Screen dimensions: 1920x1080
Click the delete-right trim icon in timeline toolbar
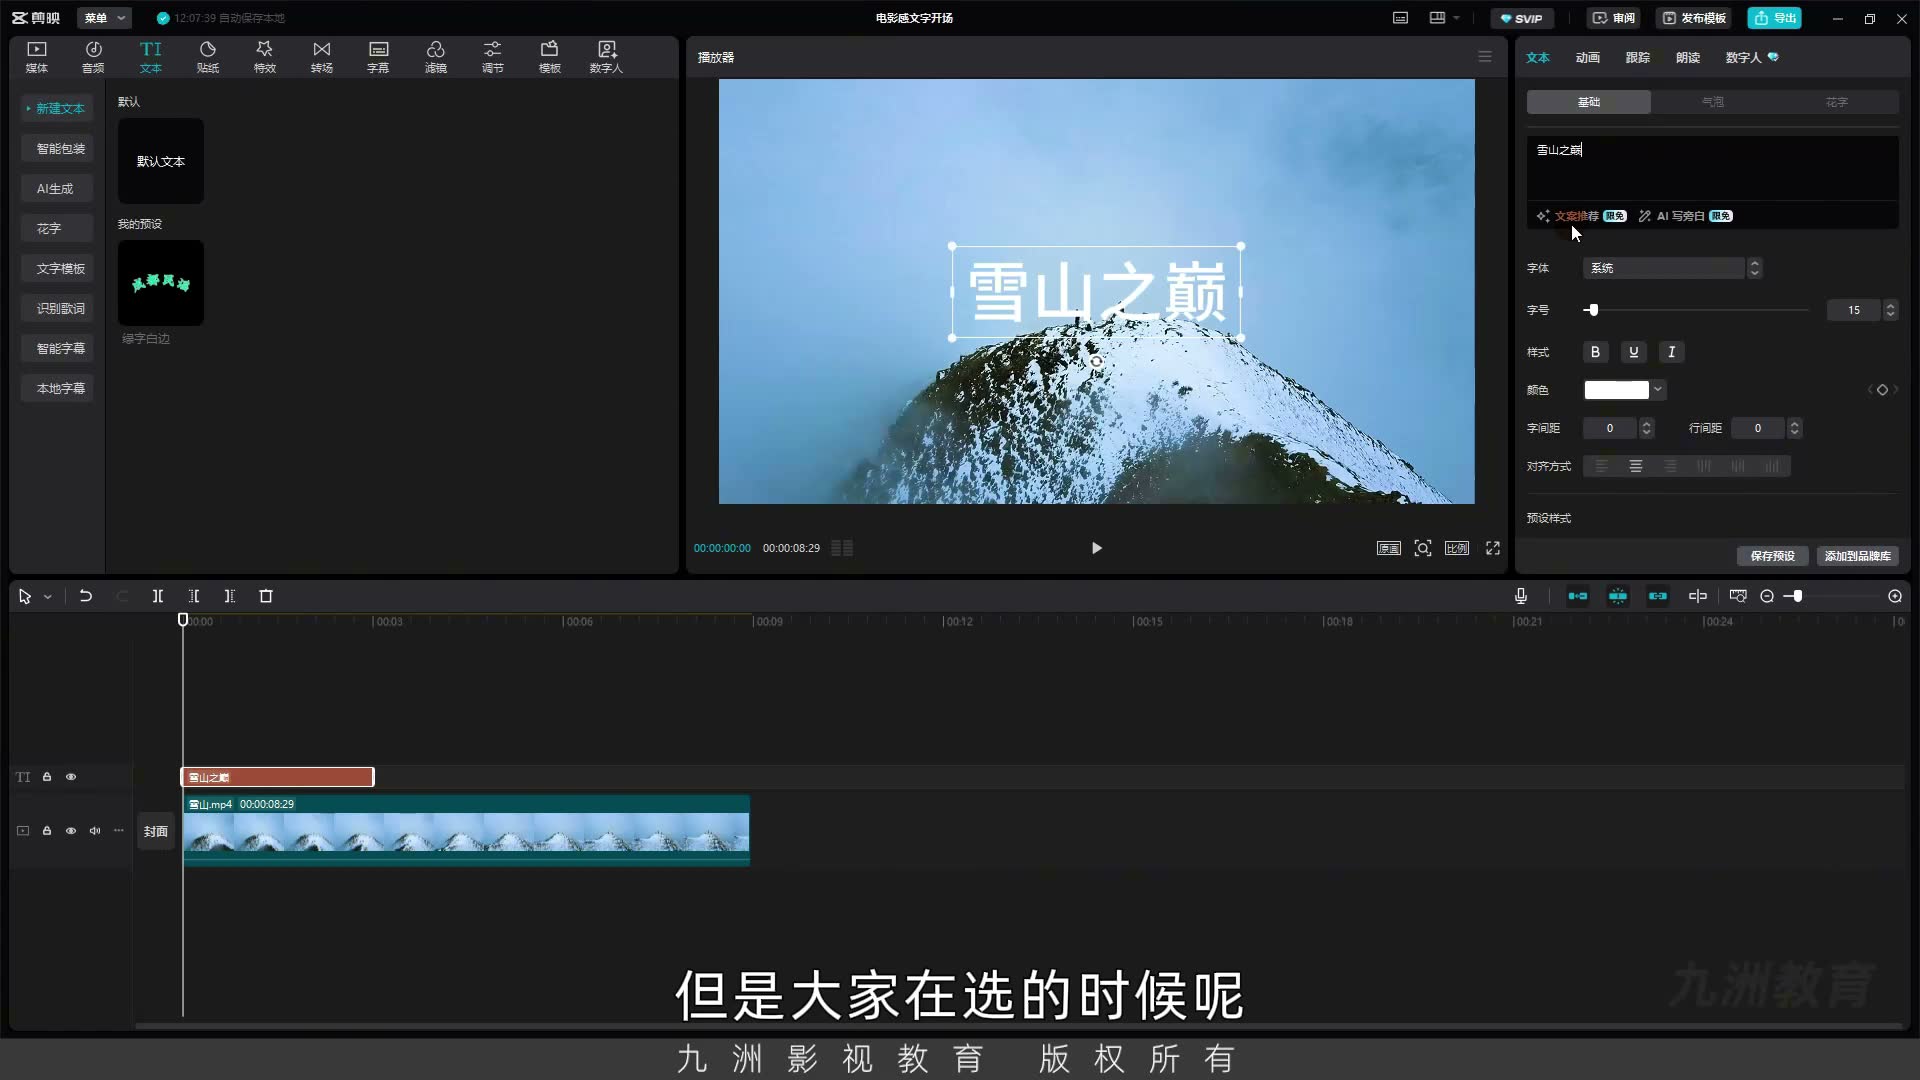[230, 596]
